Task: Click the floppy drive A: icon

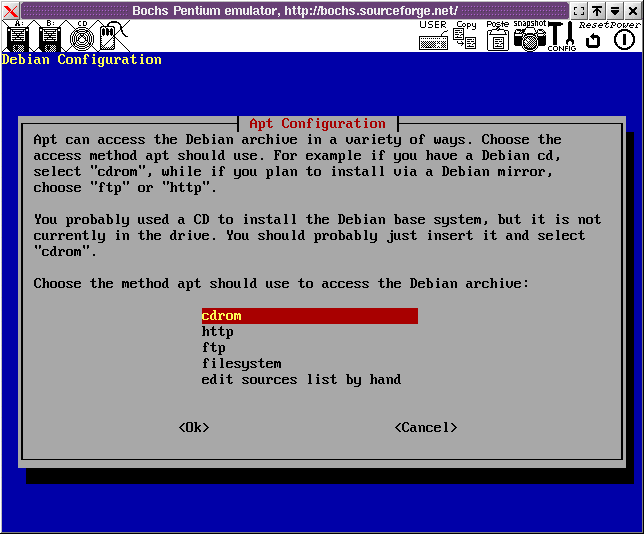Action: pyautogui.click(x=17, y=37)
